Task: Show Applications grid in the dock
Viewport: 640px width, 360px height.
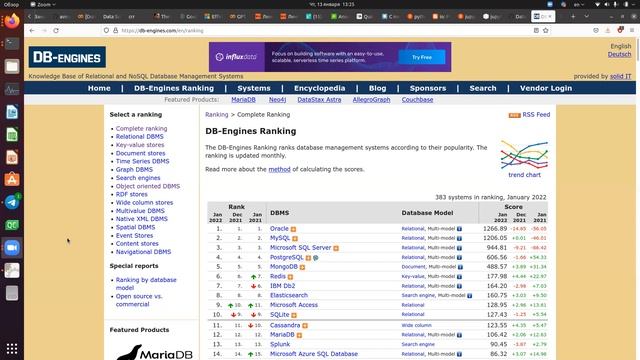Action: tap(12, 349)
